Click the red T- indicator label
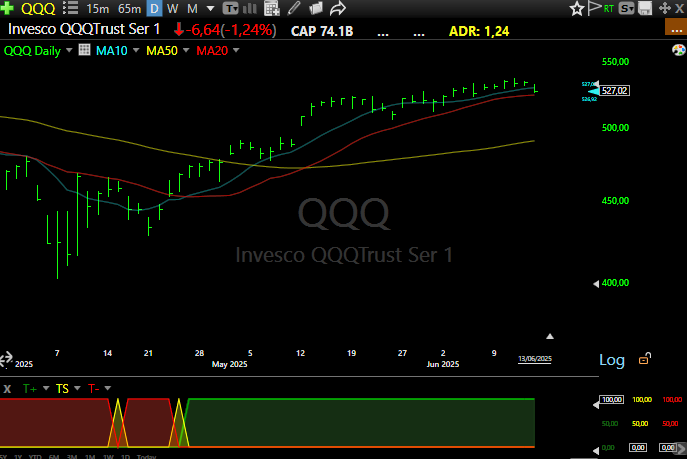The height and width of the screenshot is (459, 687). [x=94, y=389]
